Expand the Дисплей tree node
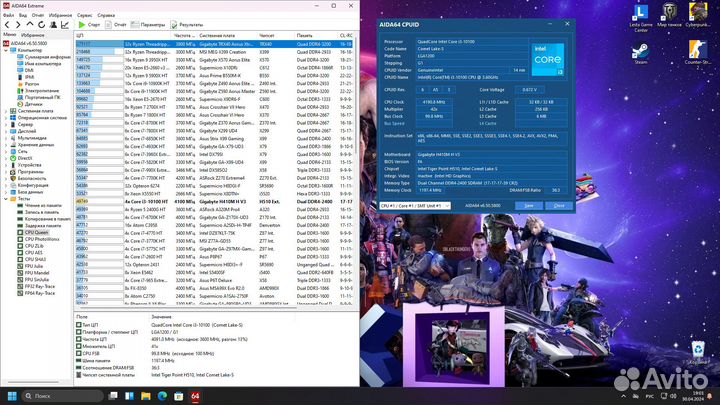The width and height of the screenshot is (720, 405). 6,131
